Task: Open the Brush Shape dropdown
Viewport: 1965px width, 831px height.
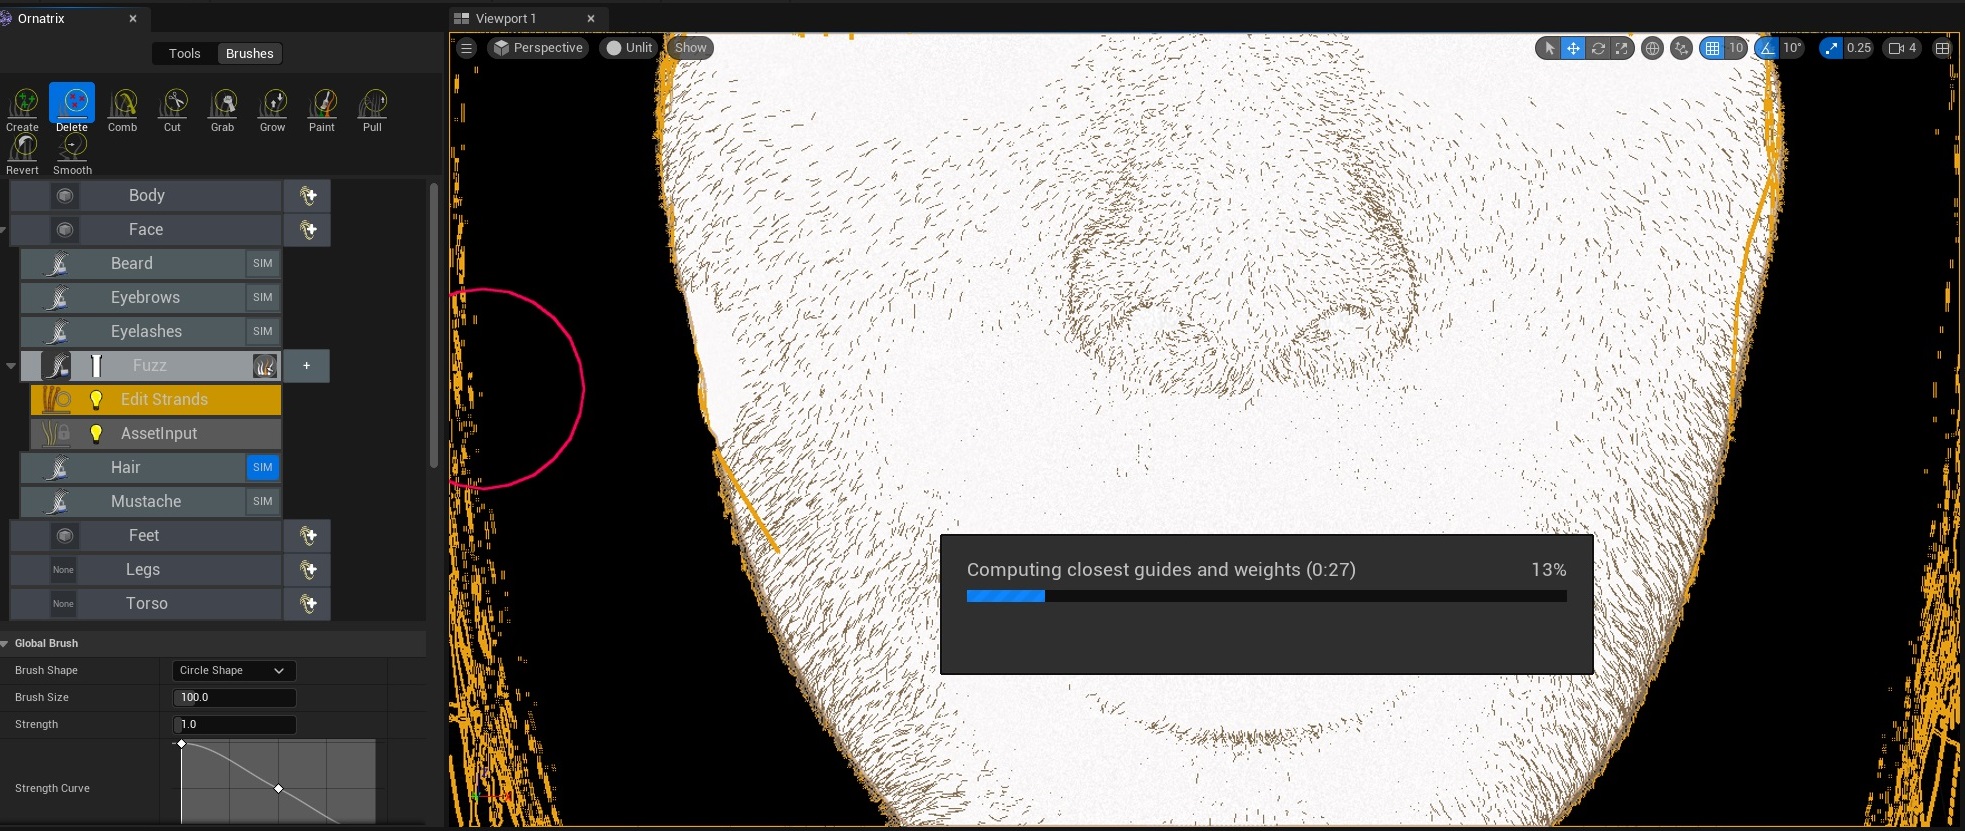Action: 234,671
